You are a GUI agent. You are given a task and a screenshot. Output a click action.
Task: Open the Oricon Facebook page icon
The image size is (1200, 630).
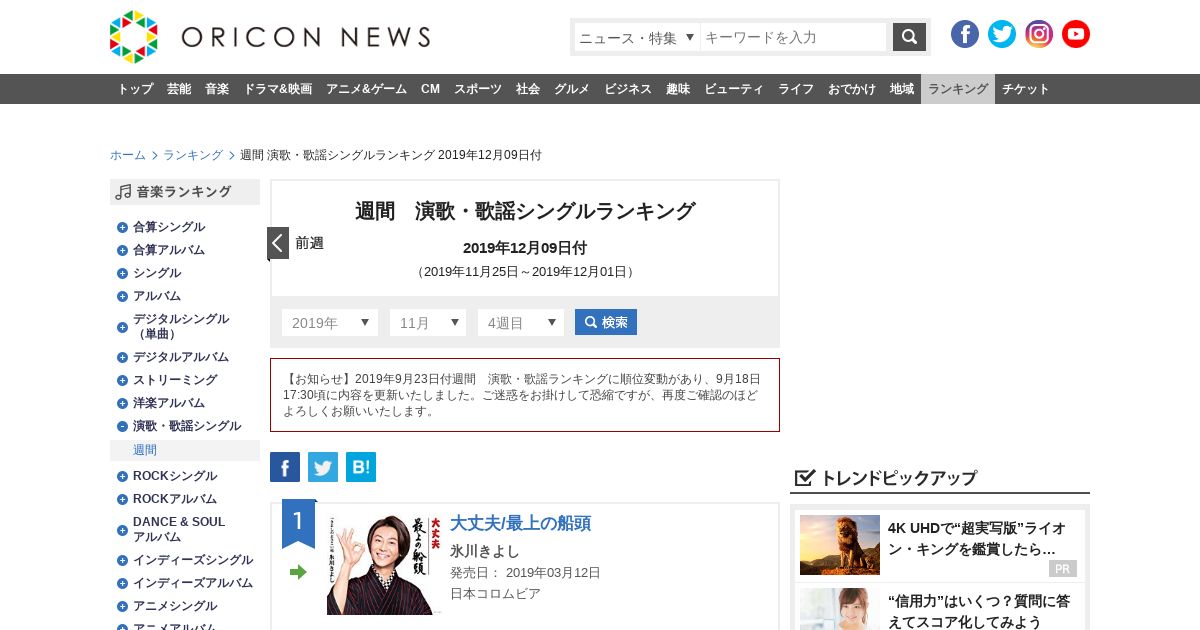coord(965,34)
